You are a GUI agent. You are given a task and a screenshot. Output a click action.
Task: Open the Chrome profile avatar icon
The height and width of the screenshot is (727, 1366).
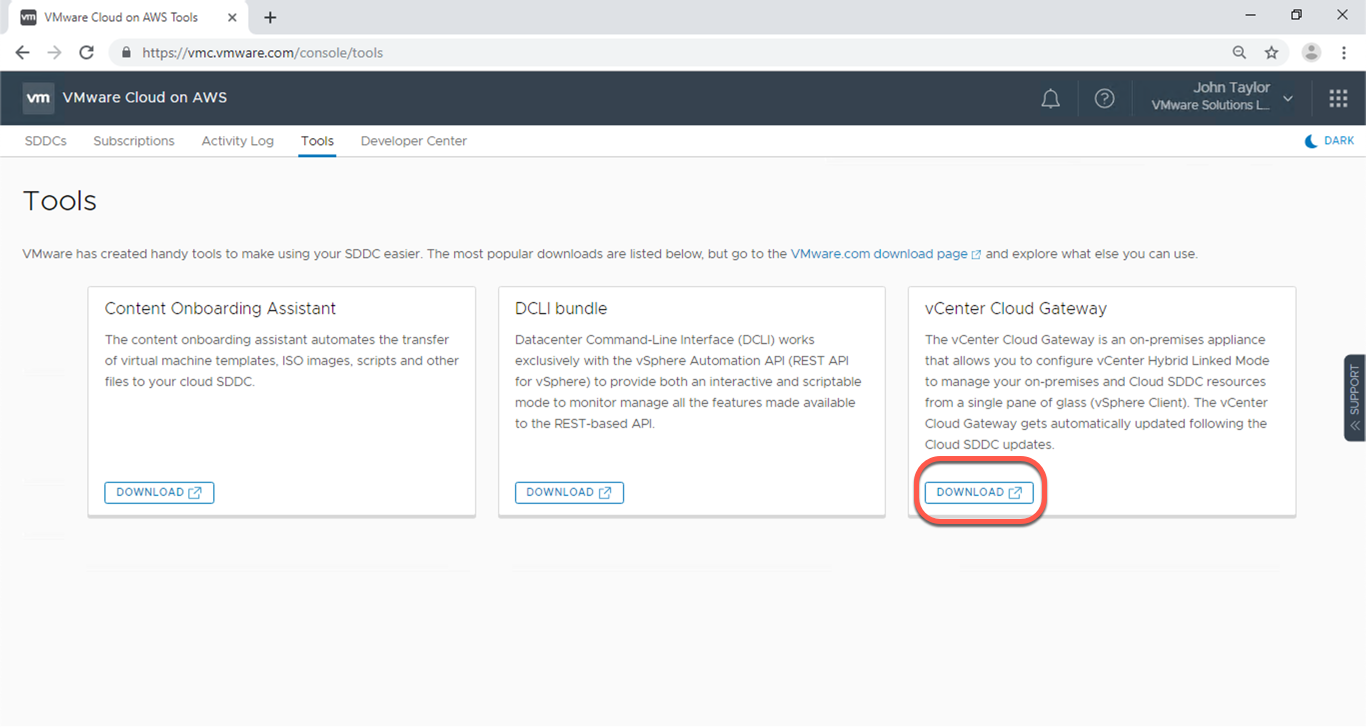(x=1311, y=53)
